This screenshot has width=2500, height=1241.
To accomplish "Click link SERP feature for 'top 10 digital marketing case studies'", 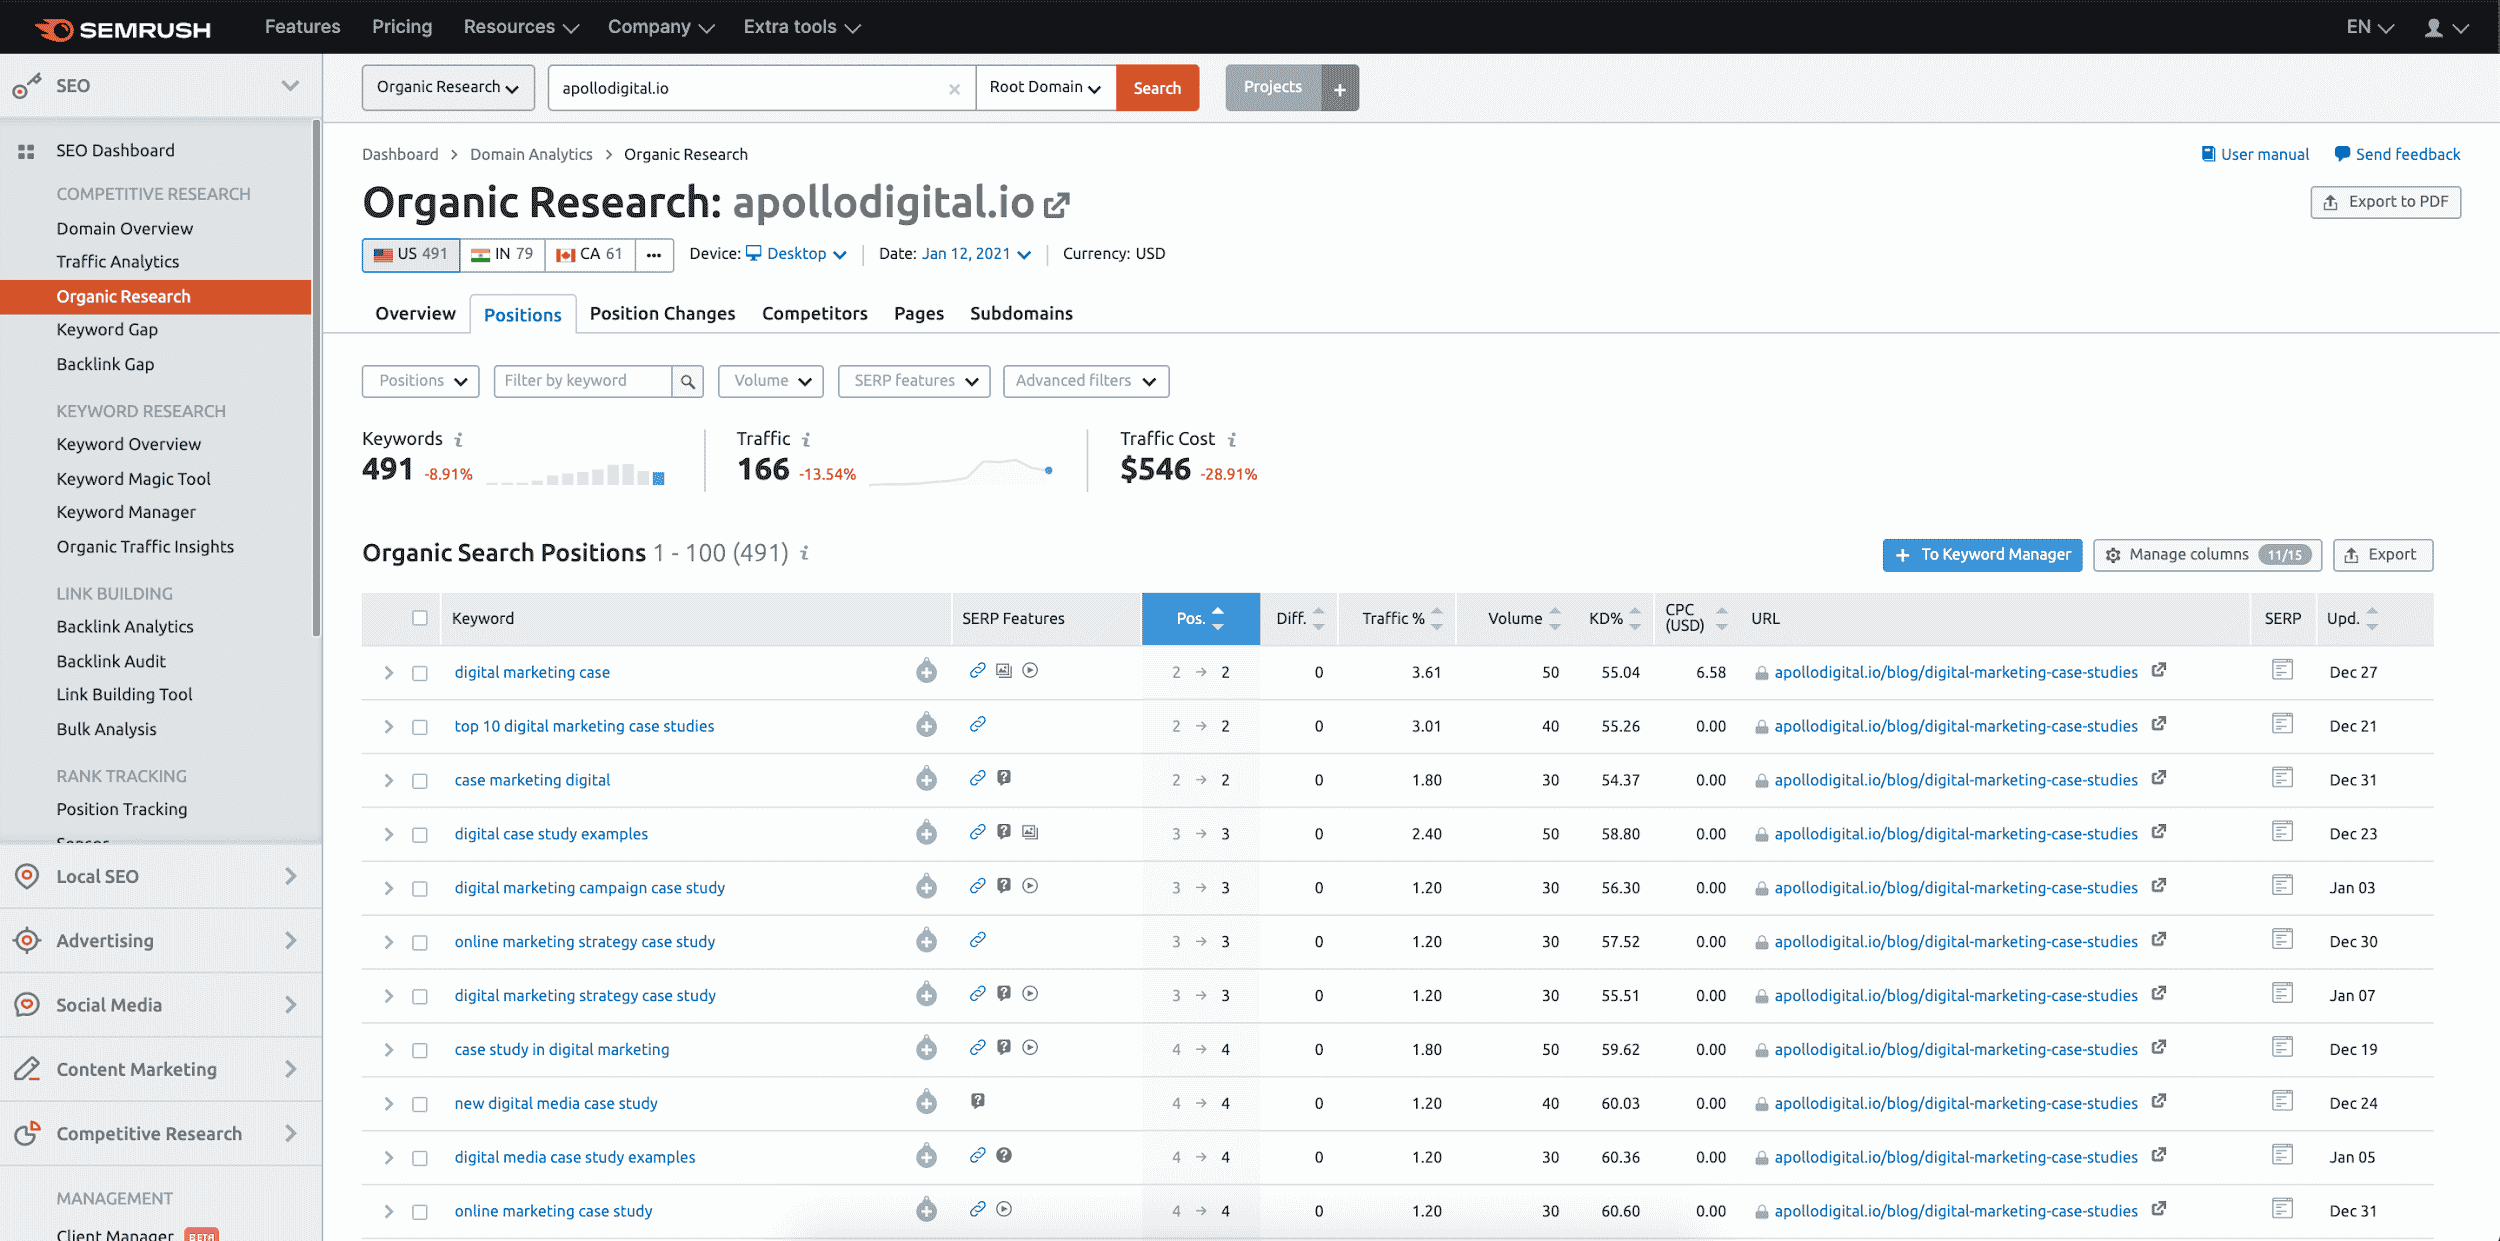I will point(977,724).
